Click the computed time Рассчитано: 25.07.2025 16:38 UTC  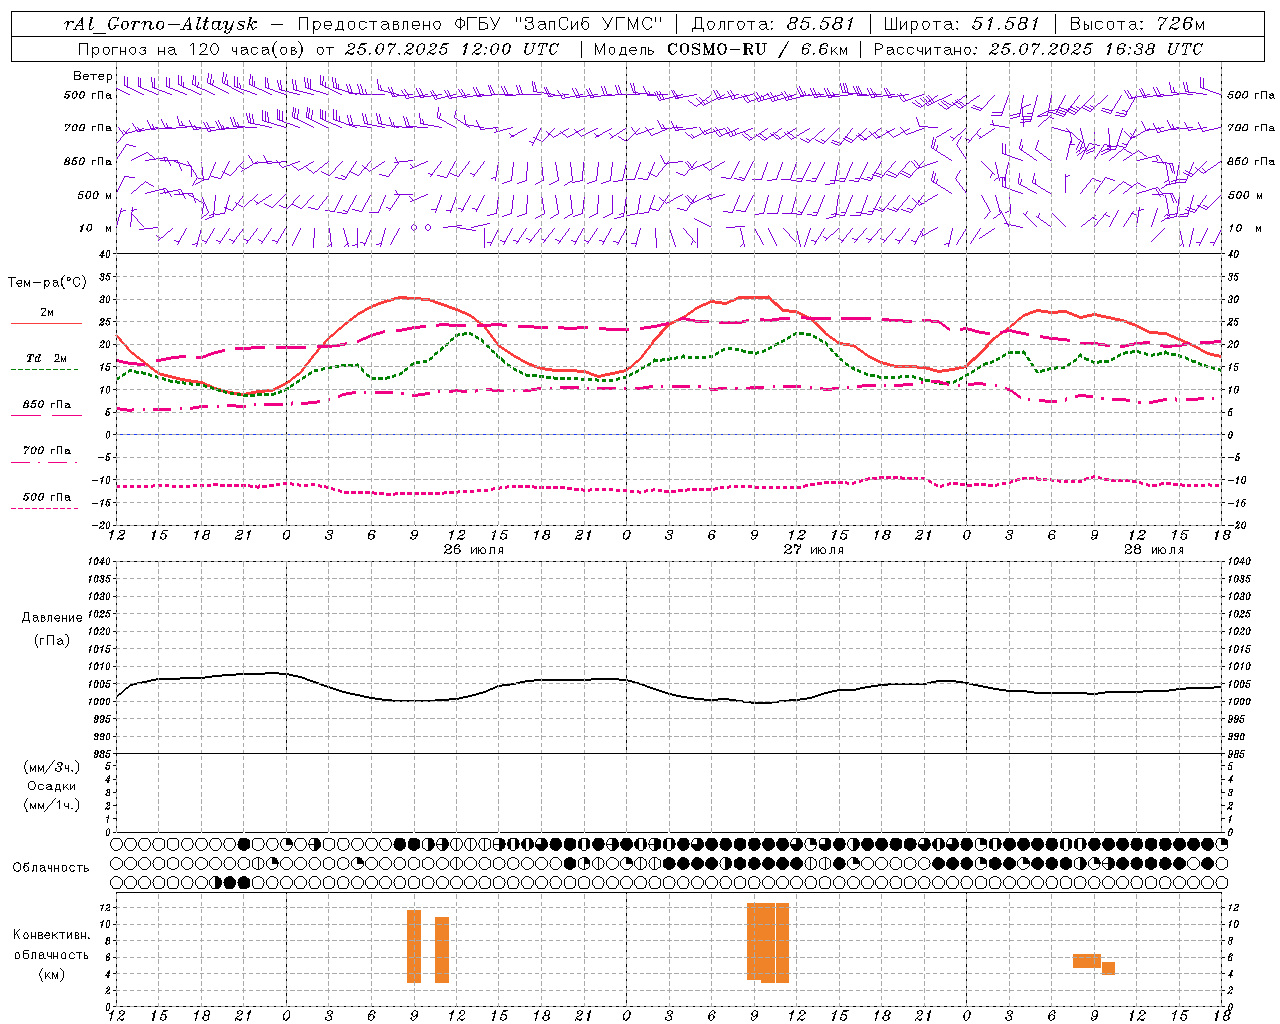(x=1038, y=49)
